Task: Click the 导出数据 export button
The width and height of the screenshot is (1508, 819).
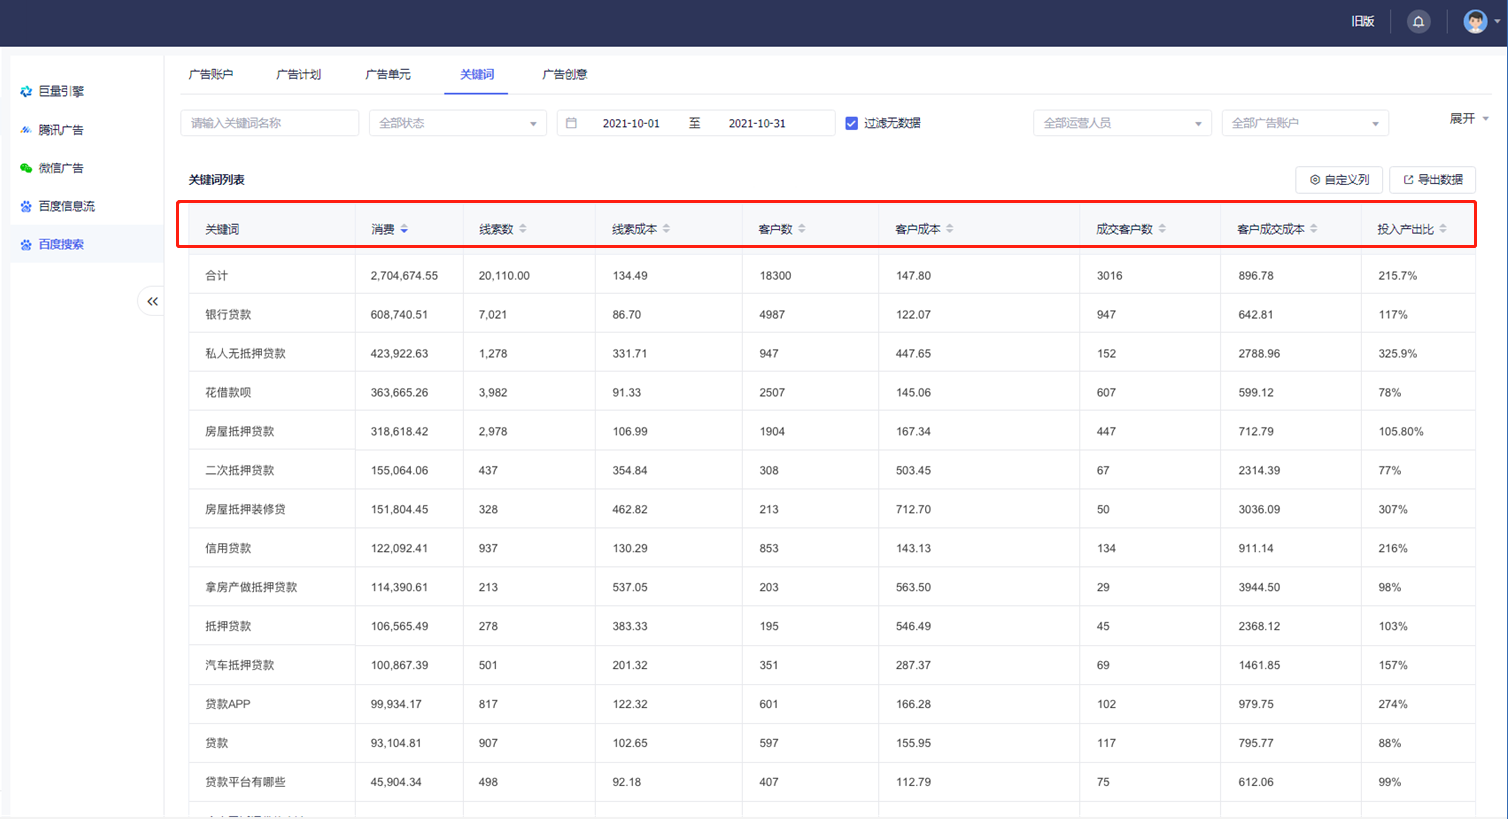Action: tap(1433, 180)
